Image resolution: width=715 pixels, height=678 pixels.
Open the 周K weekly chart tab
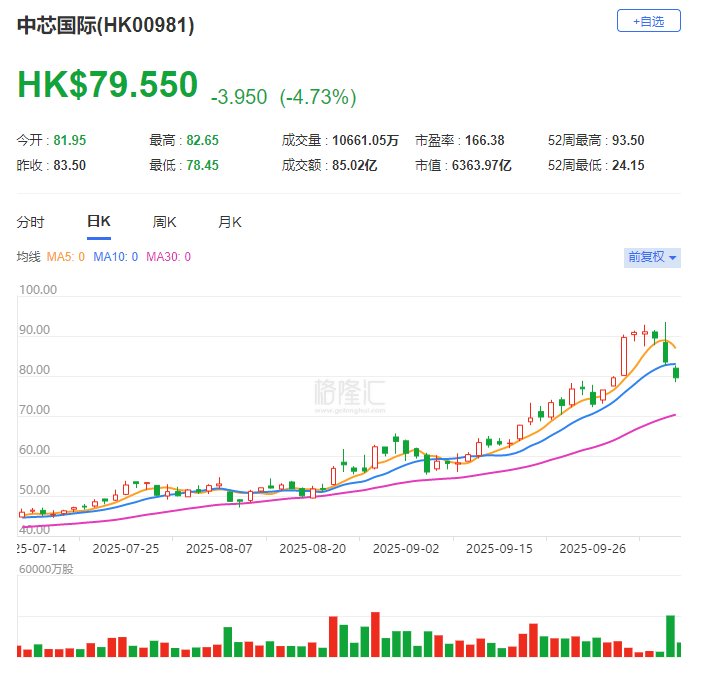pos(164,222)
